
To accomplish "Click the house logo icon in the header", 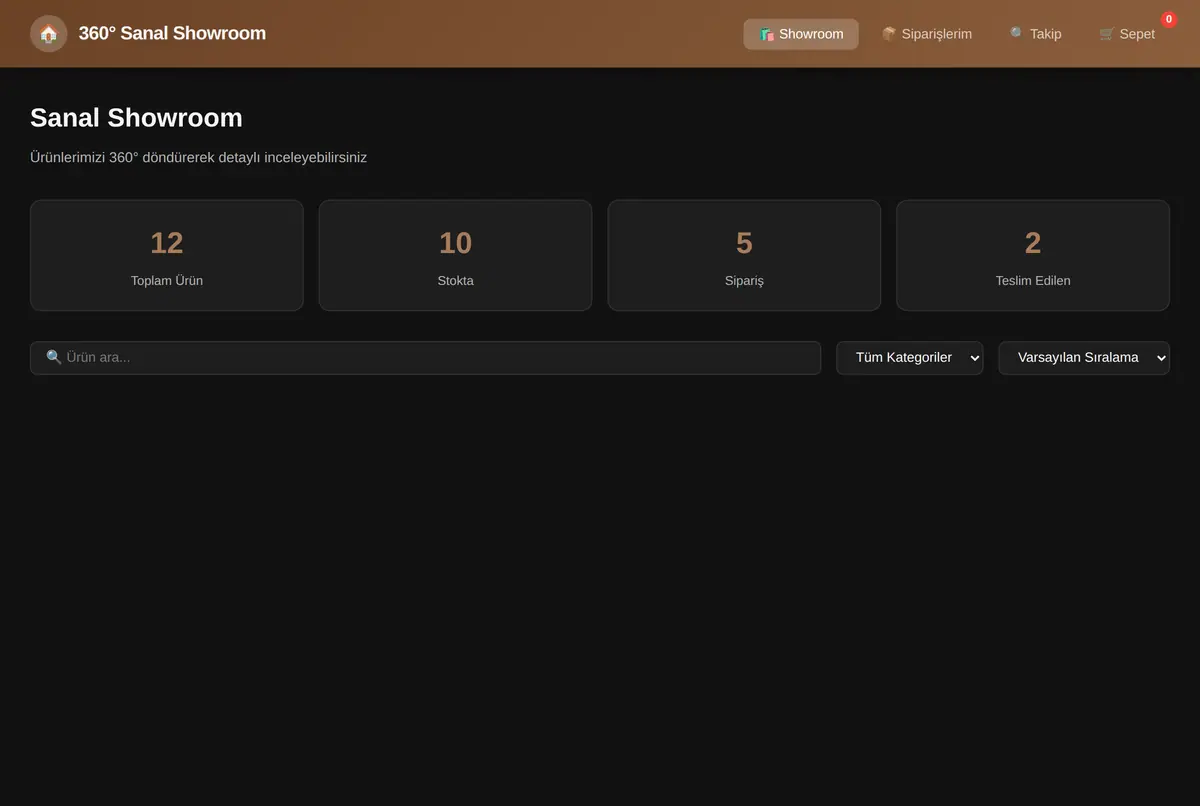I will (48, 34).
